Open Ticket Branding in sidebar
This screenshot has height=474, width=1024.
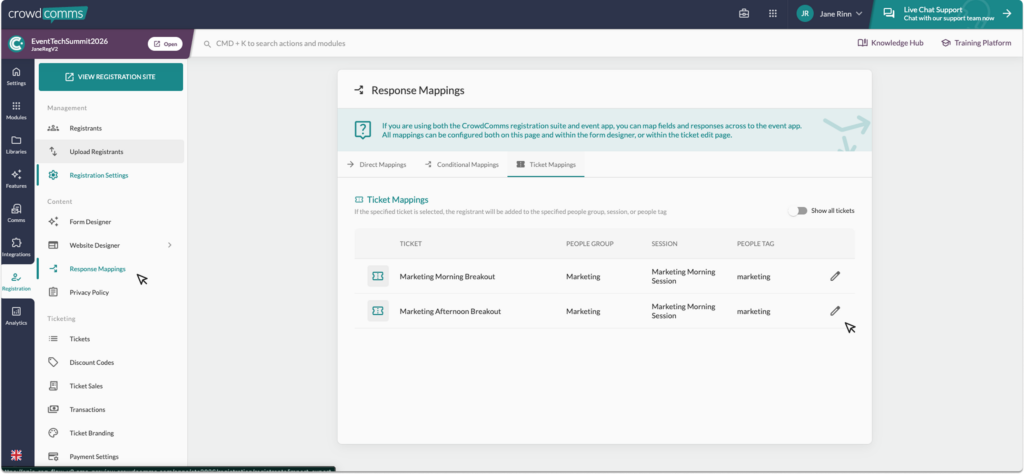[x=111, y=433]
